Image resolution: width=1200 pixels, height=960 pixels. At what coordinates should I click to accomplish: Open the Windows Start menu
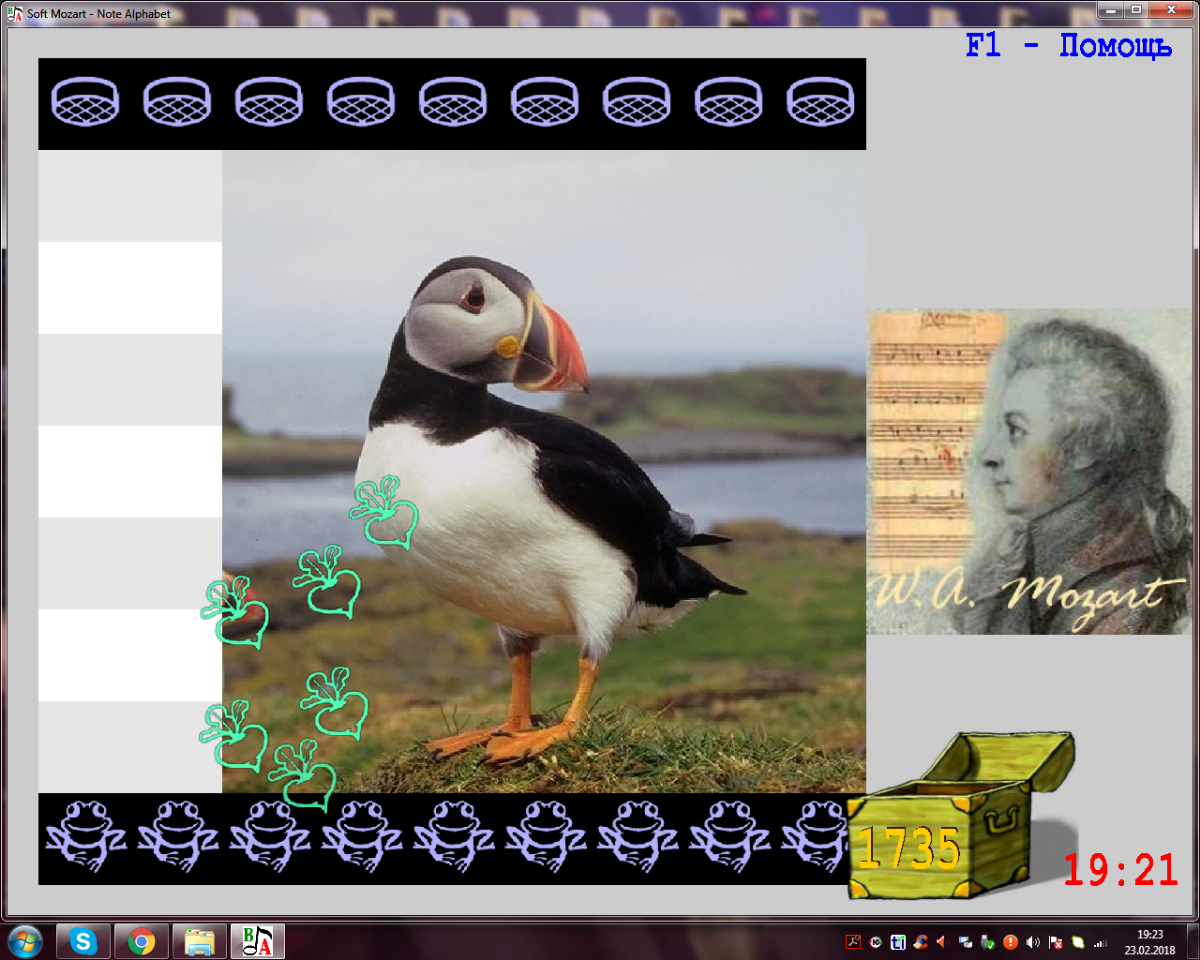tap(24, 941)
